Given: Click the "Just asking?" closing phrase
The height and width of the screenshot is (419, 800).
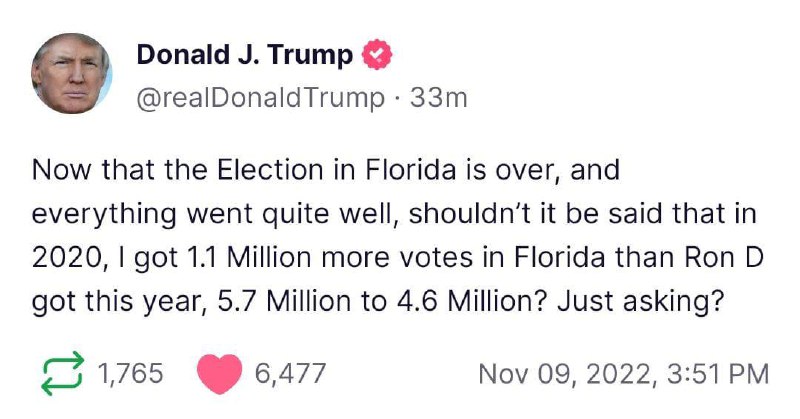Looking at the screenshot, I should 641,302.
